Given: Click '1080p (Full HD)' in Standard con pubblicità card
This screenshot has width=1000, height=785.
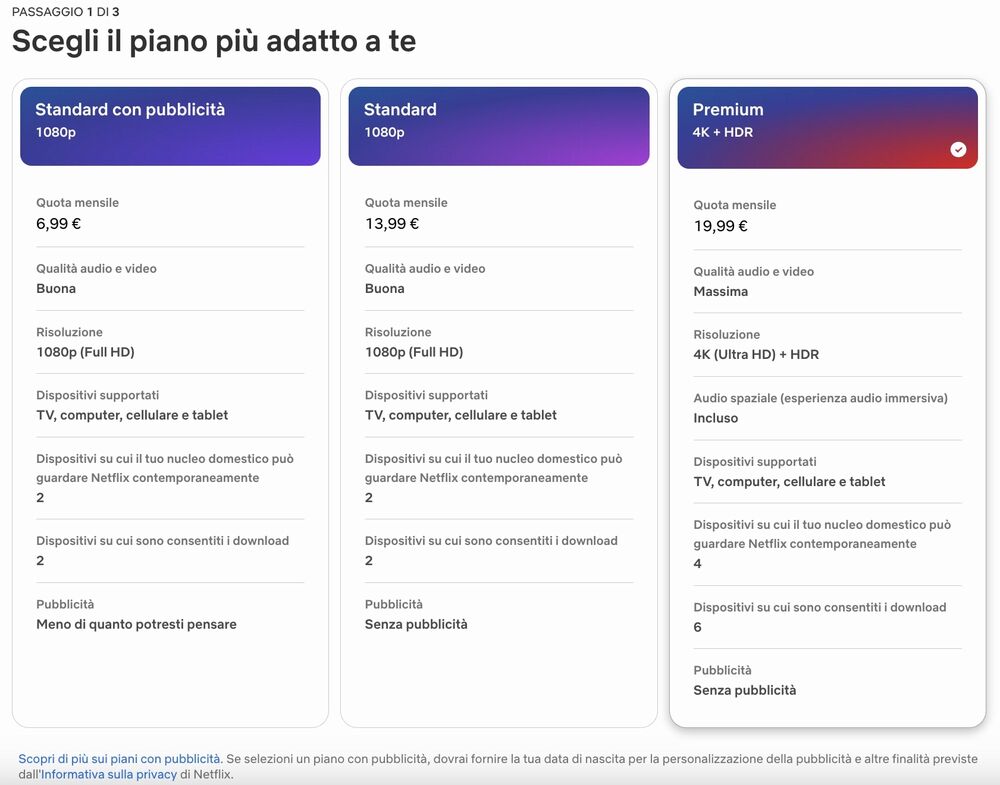Looking at the screenshot, I should (x=85, y=352).
